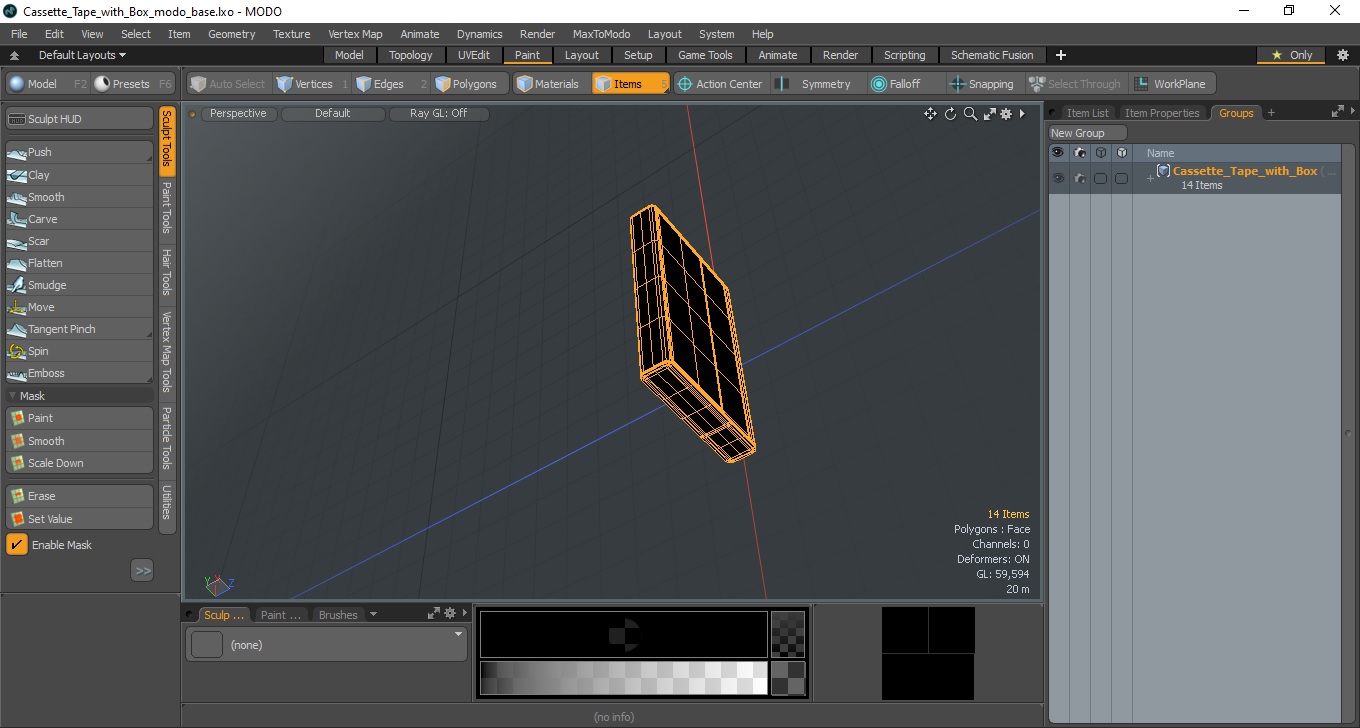The image size is (1360, 728).
Task: Click the grayscale gradient strip
Action: coord(623,678)
